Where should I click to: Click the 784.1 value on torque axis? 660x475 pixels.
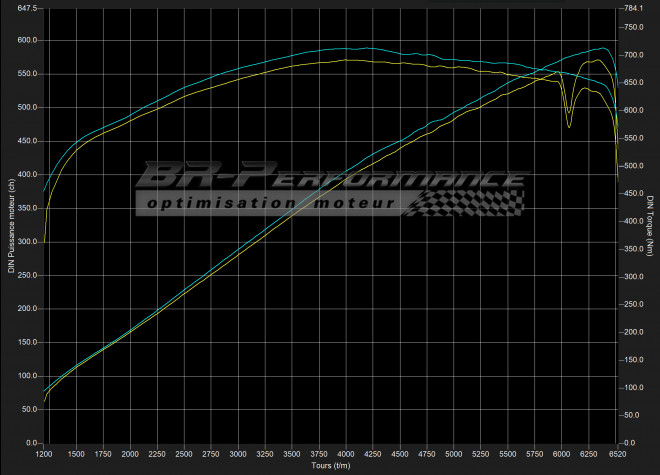click(634, 8)
